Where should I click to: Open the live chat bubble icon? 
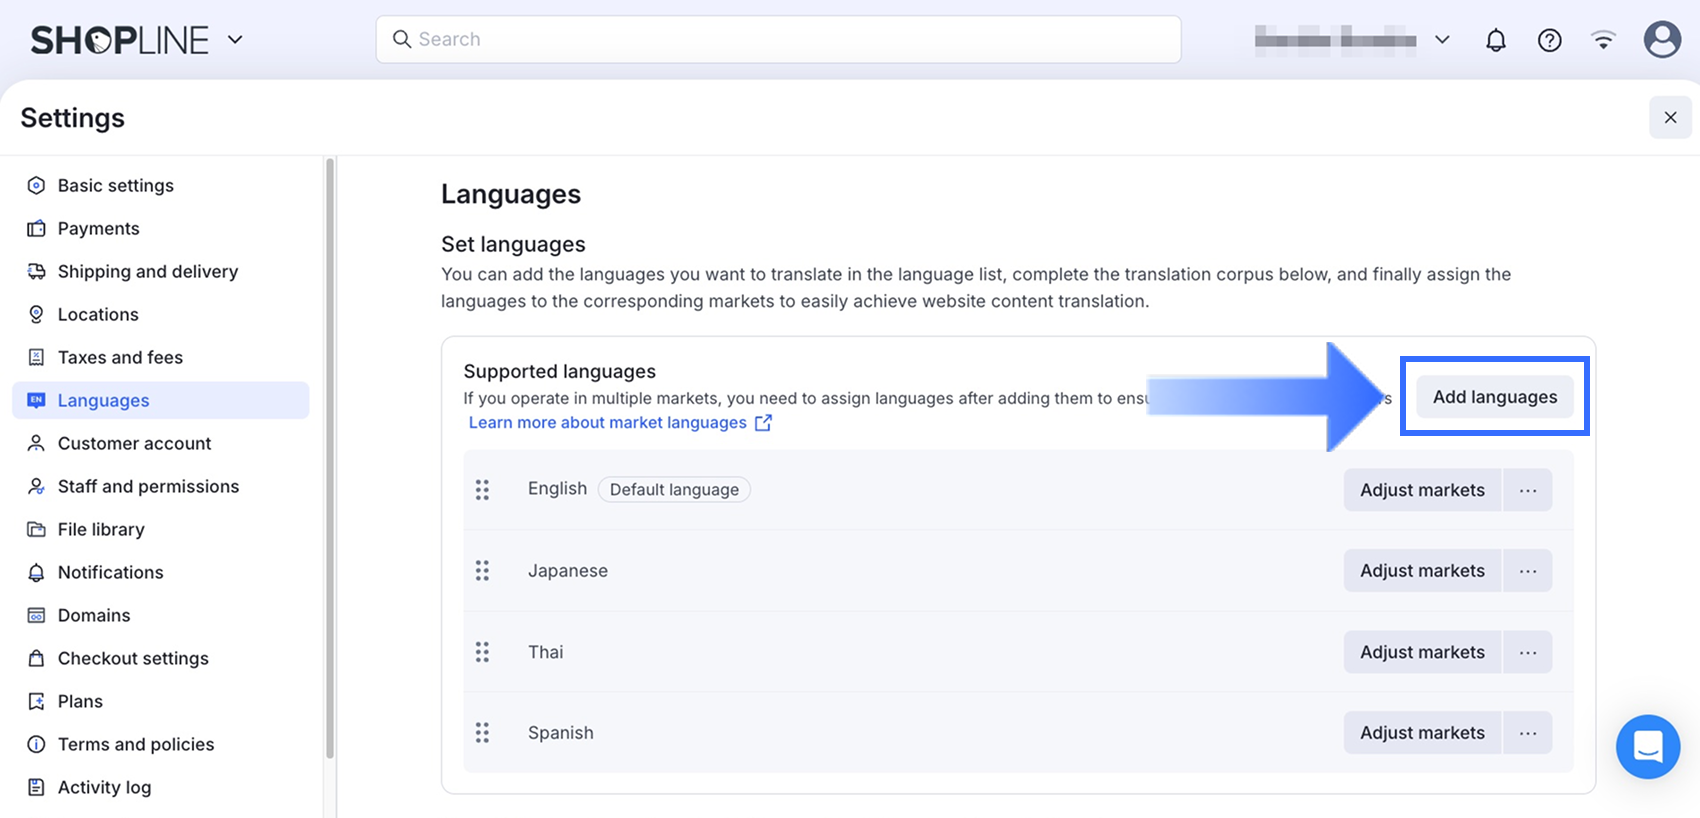1647,746
